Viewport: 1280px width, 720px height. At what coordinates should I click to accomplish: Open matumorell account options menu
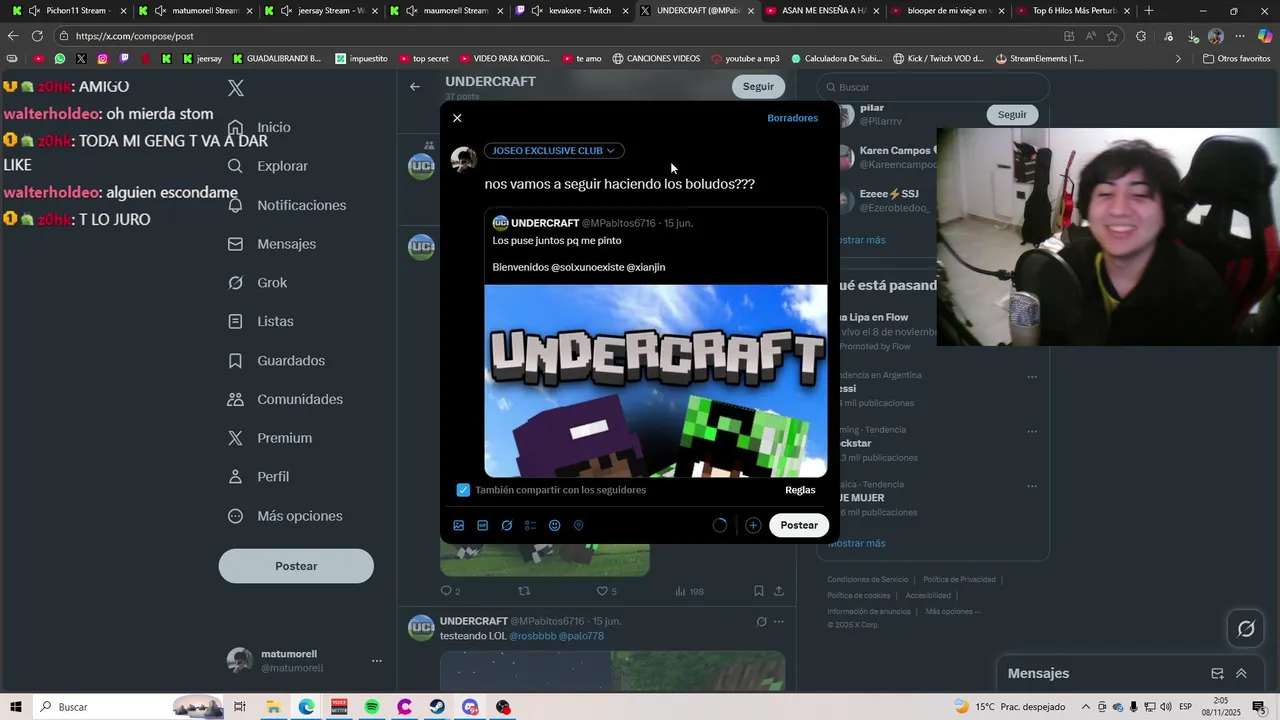click(377, 661)
